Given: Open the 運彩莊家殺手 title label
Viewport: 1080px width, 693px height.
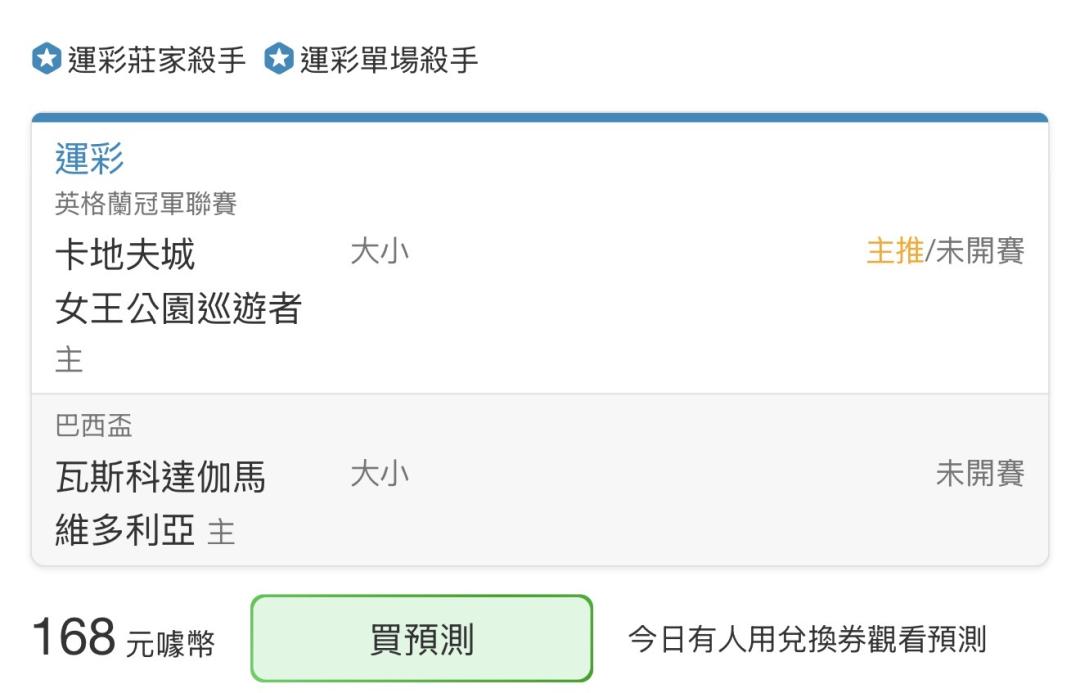Looking at the screenshot, I should tap(156, 60).
